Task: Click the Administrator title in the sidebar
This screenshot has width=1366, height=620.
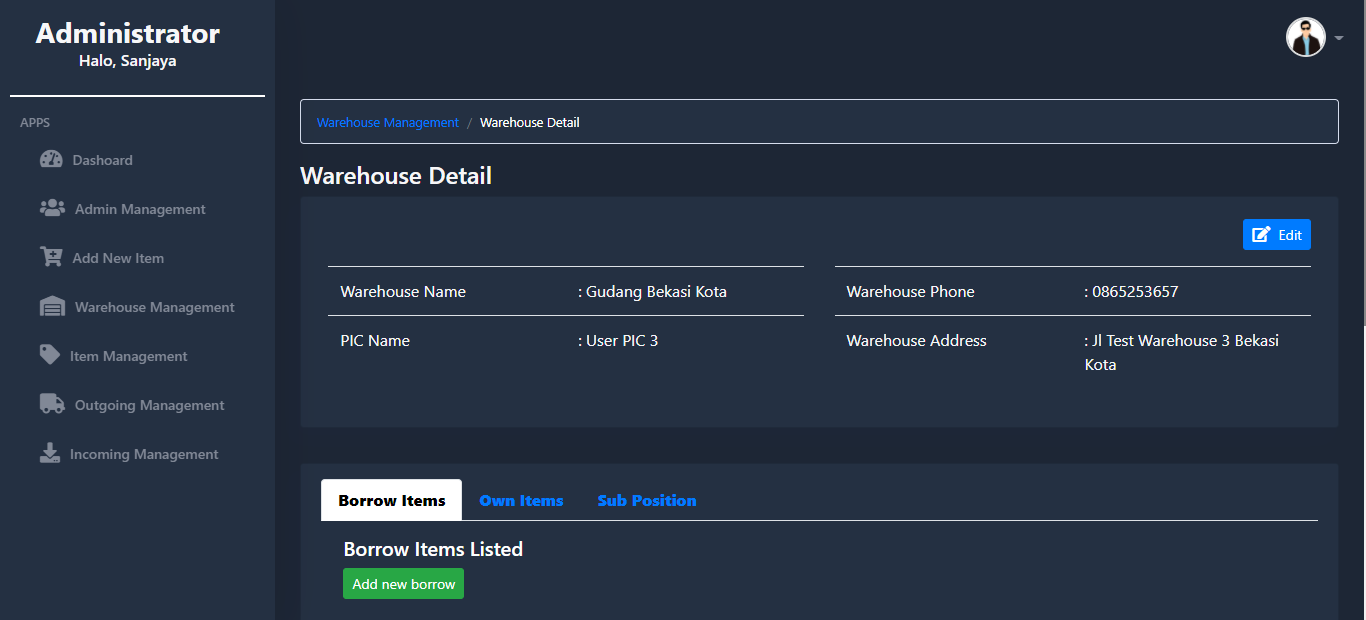Action: pos(127,34)
